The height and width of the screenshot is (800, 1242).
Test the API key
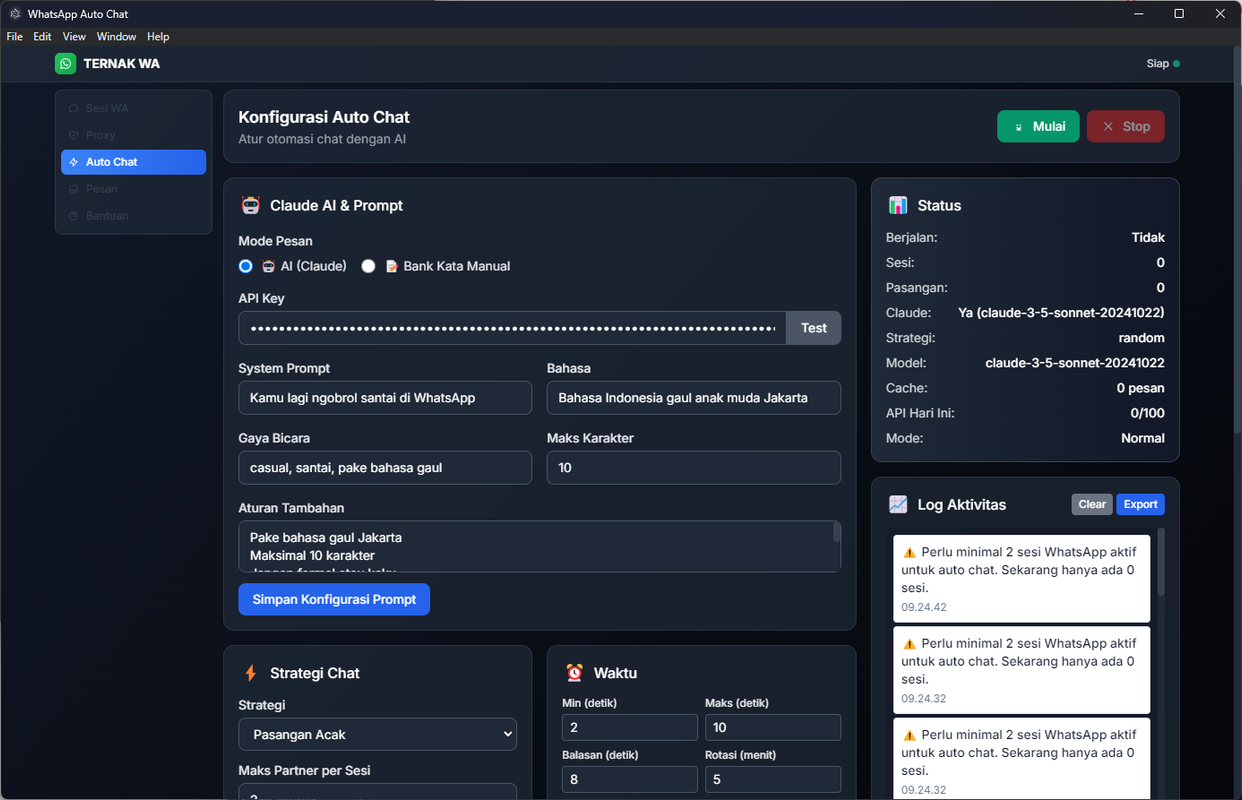[x=814, y=328]
